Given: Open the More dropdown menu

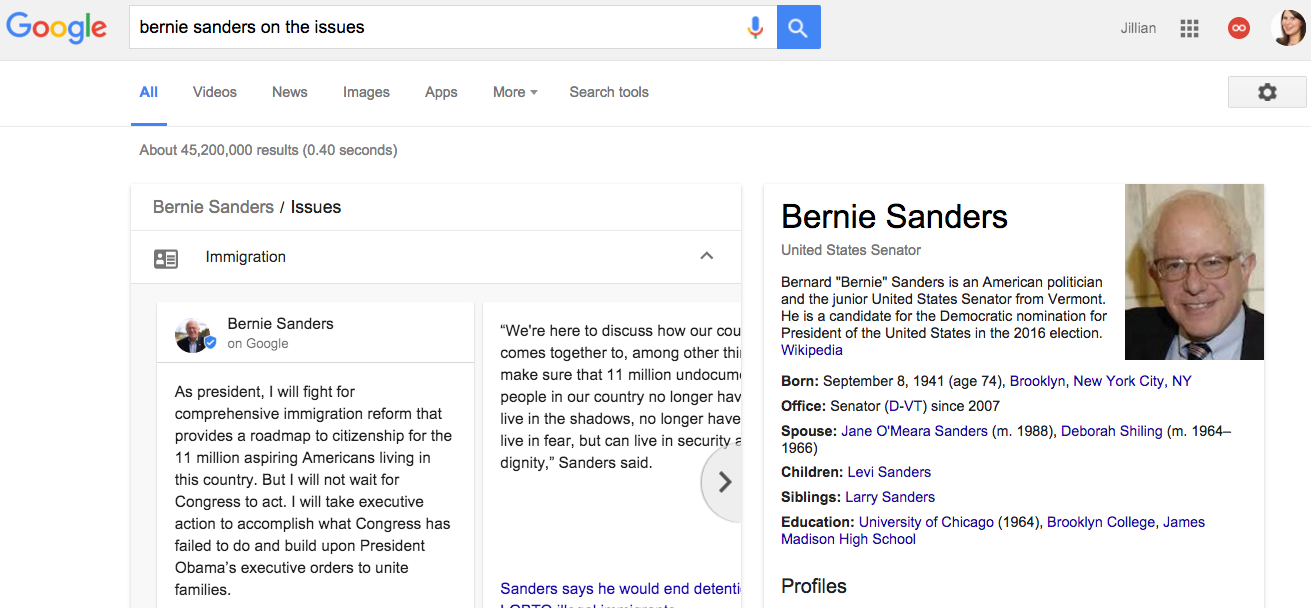Looking at the screenshot, I should [x=515, y=92].
